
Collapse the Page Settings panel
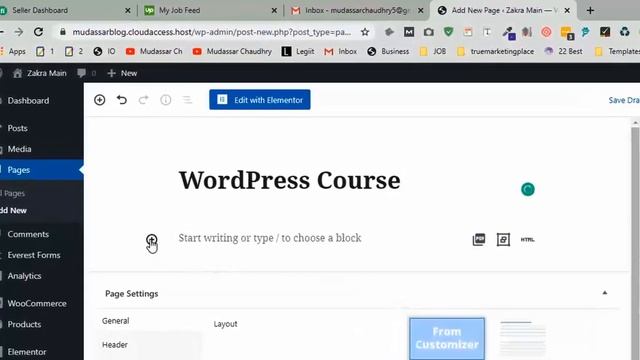[605, 293]
